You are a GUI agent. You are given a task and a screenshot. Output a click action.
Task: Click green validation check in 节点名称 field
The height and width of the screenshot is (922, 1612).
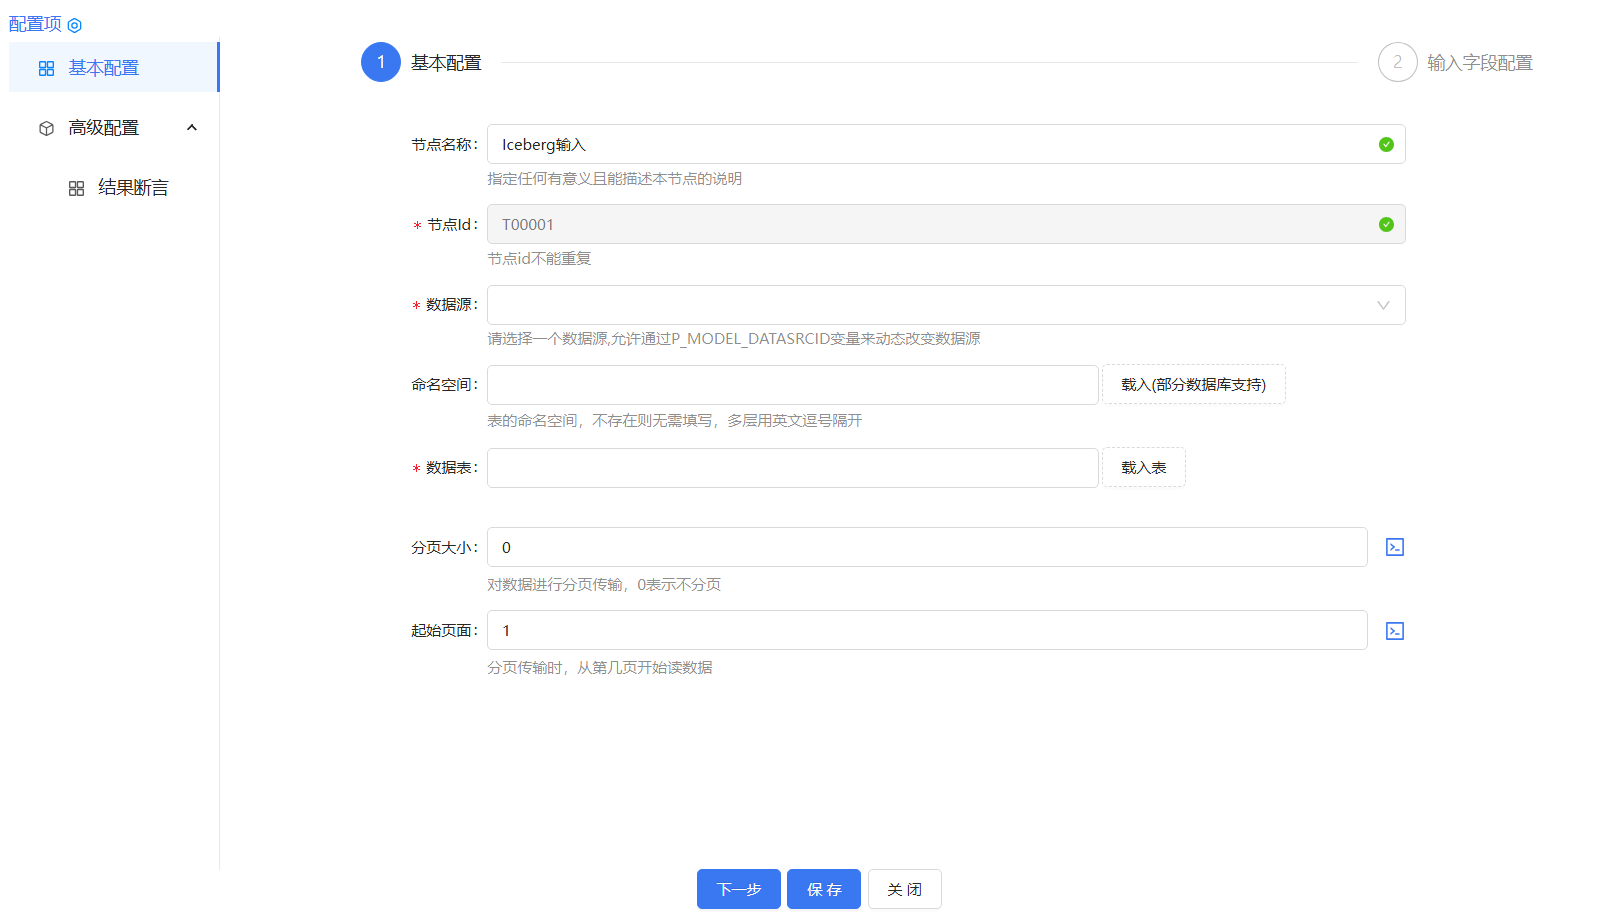1386,144
